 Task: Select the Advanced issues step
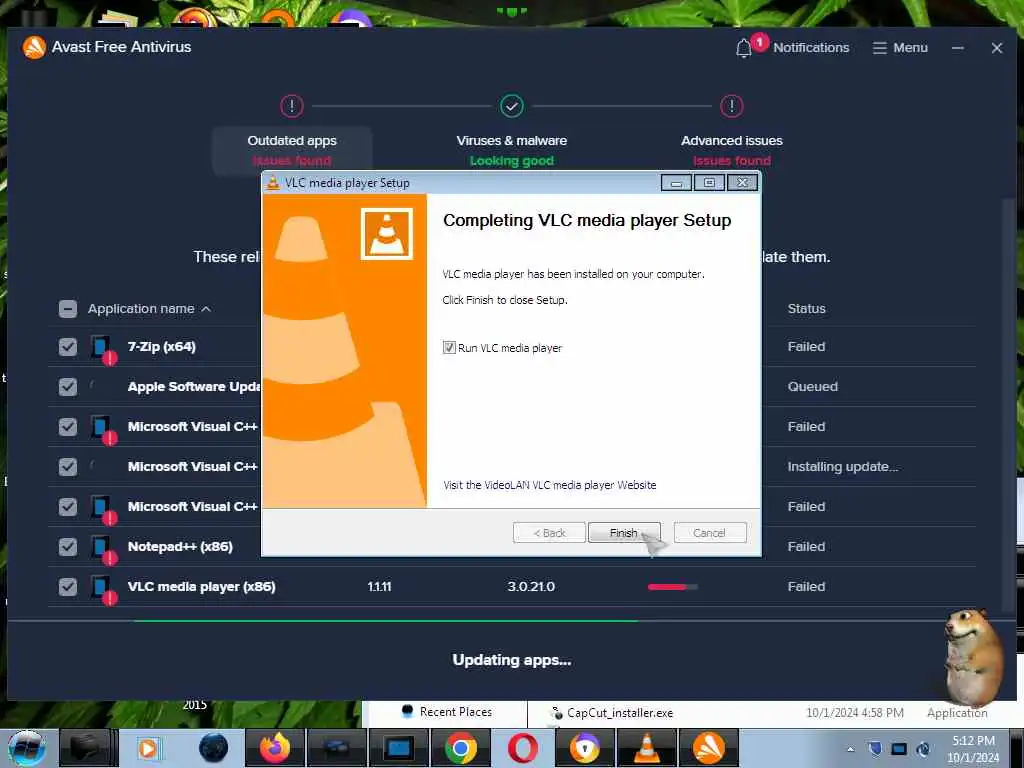[731, 151]
